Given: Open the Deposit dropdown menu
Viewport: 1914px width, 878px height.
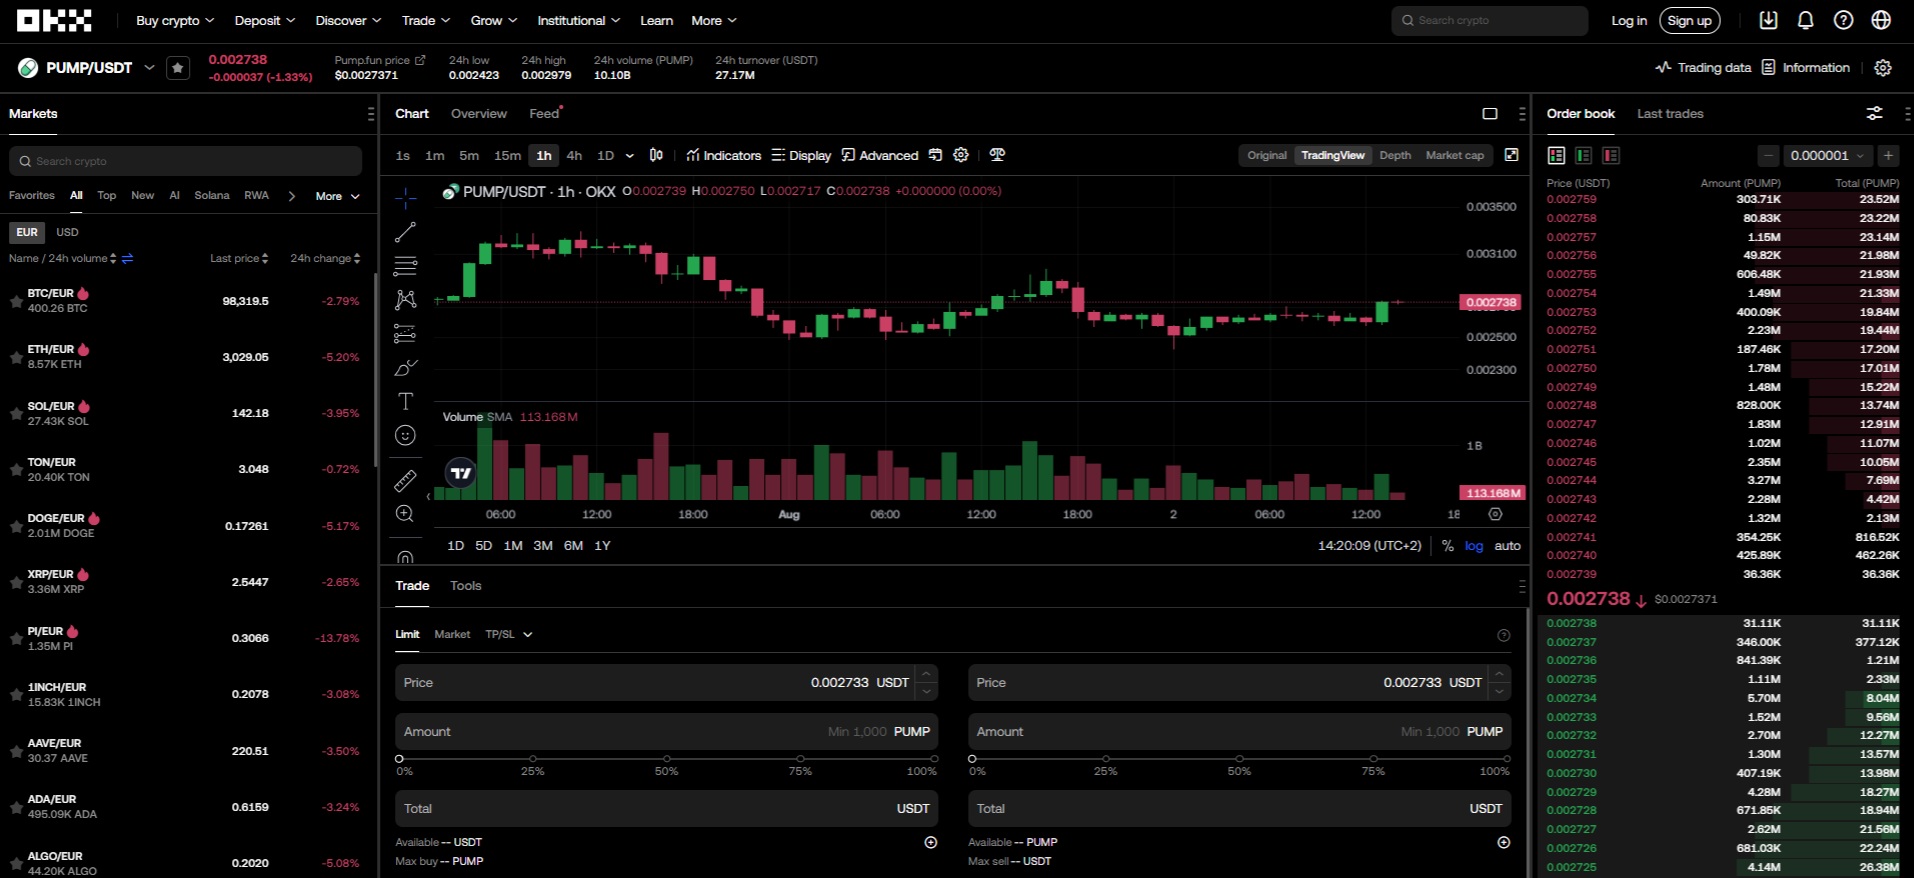Looking at the screenshot, I should [265, 20].
